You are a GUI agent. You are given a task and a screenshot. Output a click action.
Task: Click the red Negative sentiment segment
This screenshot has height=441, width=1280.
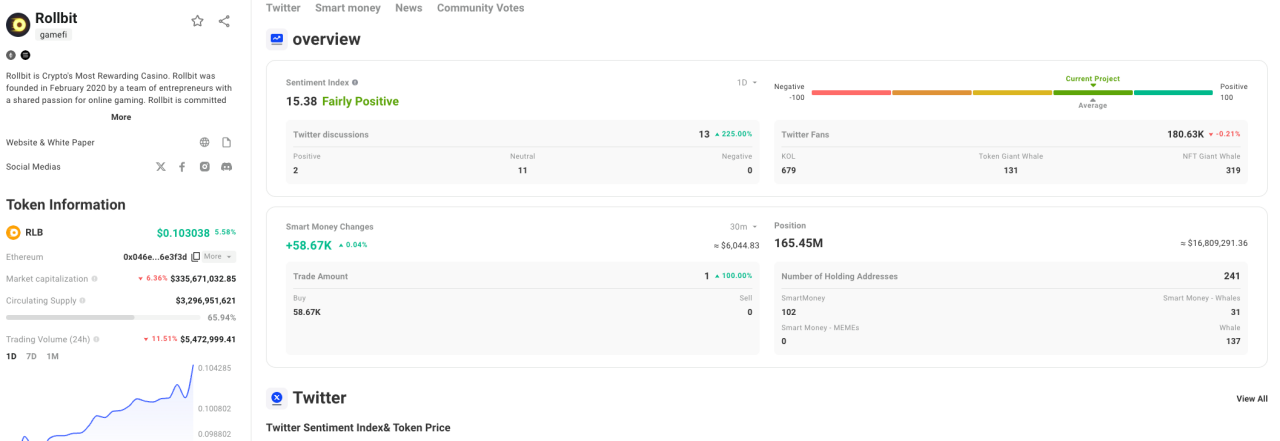pos(851,92)
